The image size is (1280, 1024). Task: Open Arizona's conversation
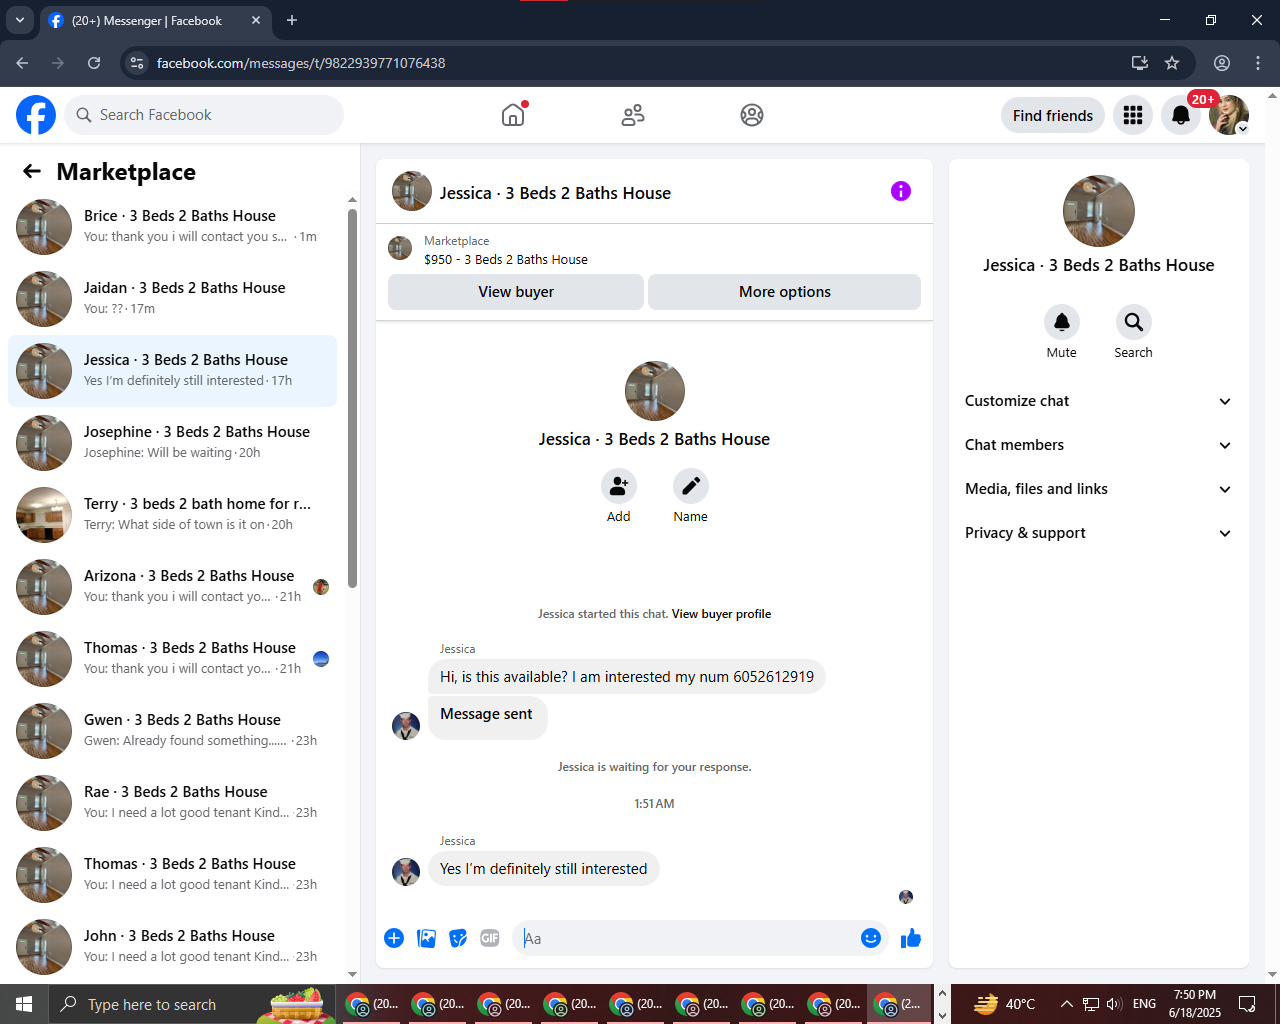point(172,587)
